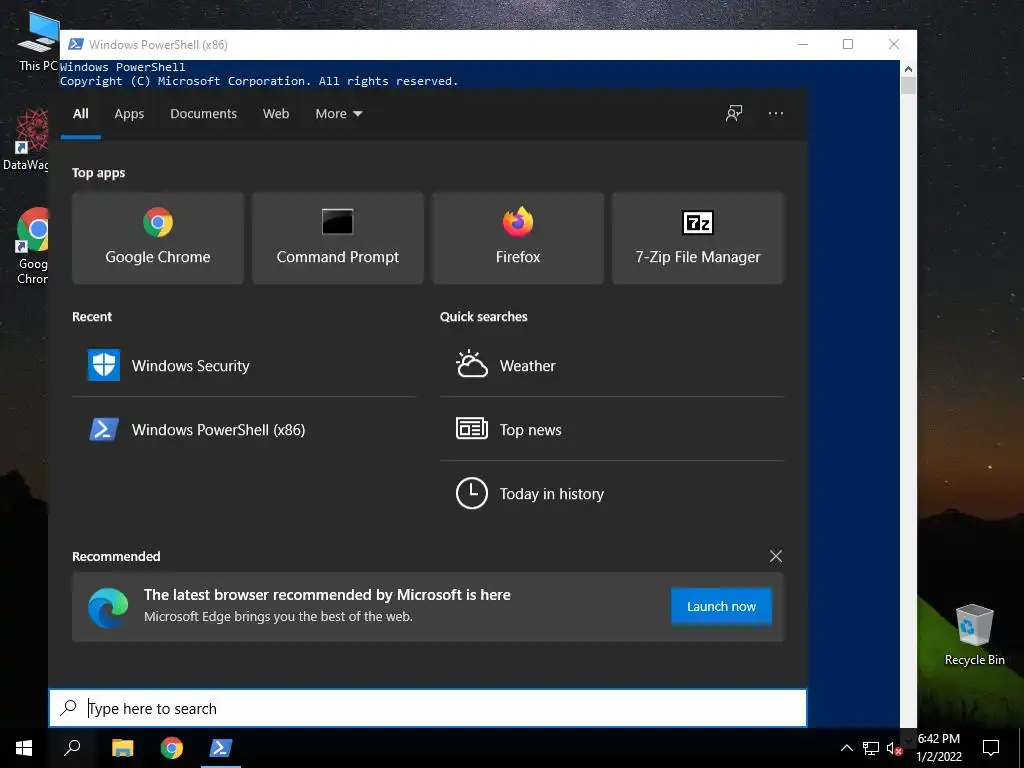Click the Type here to search box
Image resolution: width=1024 pixels, height=768 pixels.
(428, 708)
